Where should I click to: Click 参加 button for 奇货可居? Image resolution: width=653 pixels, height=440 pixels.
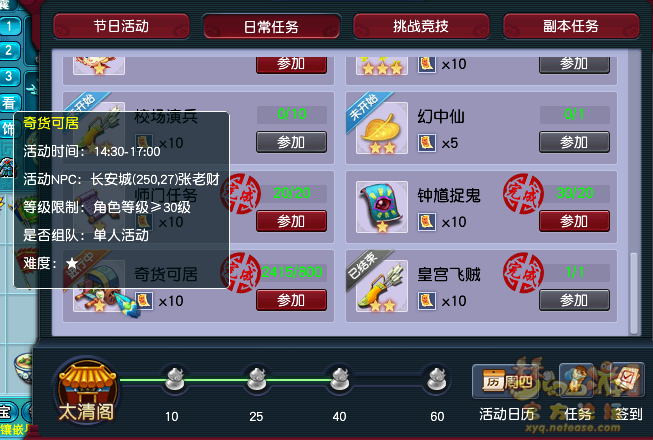[x=292, y=300]
